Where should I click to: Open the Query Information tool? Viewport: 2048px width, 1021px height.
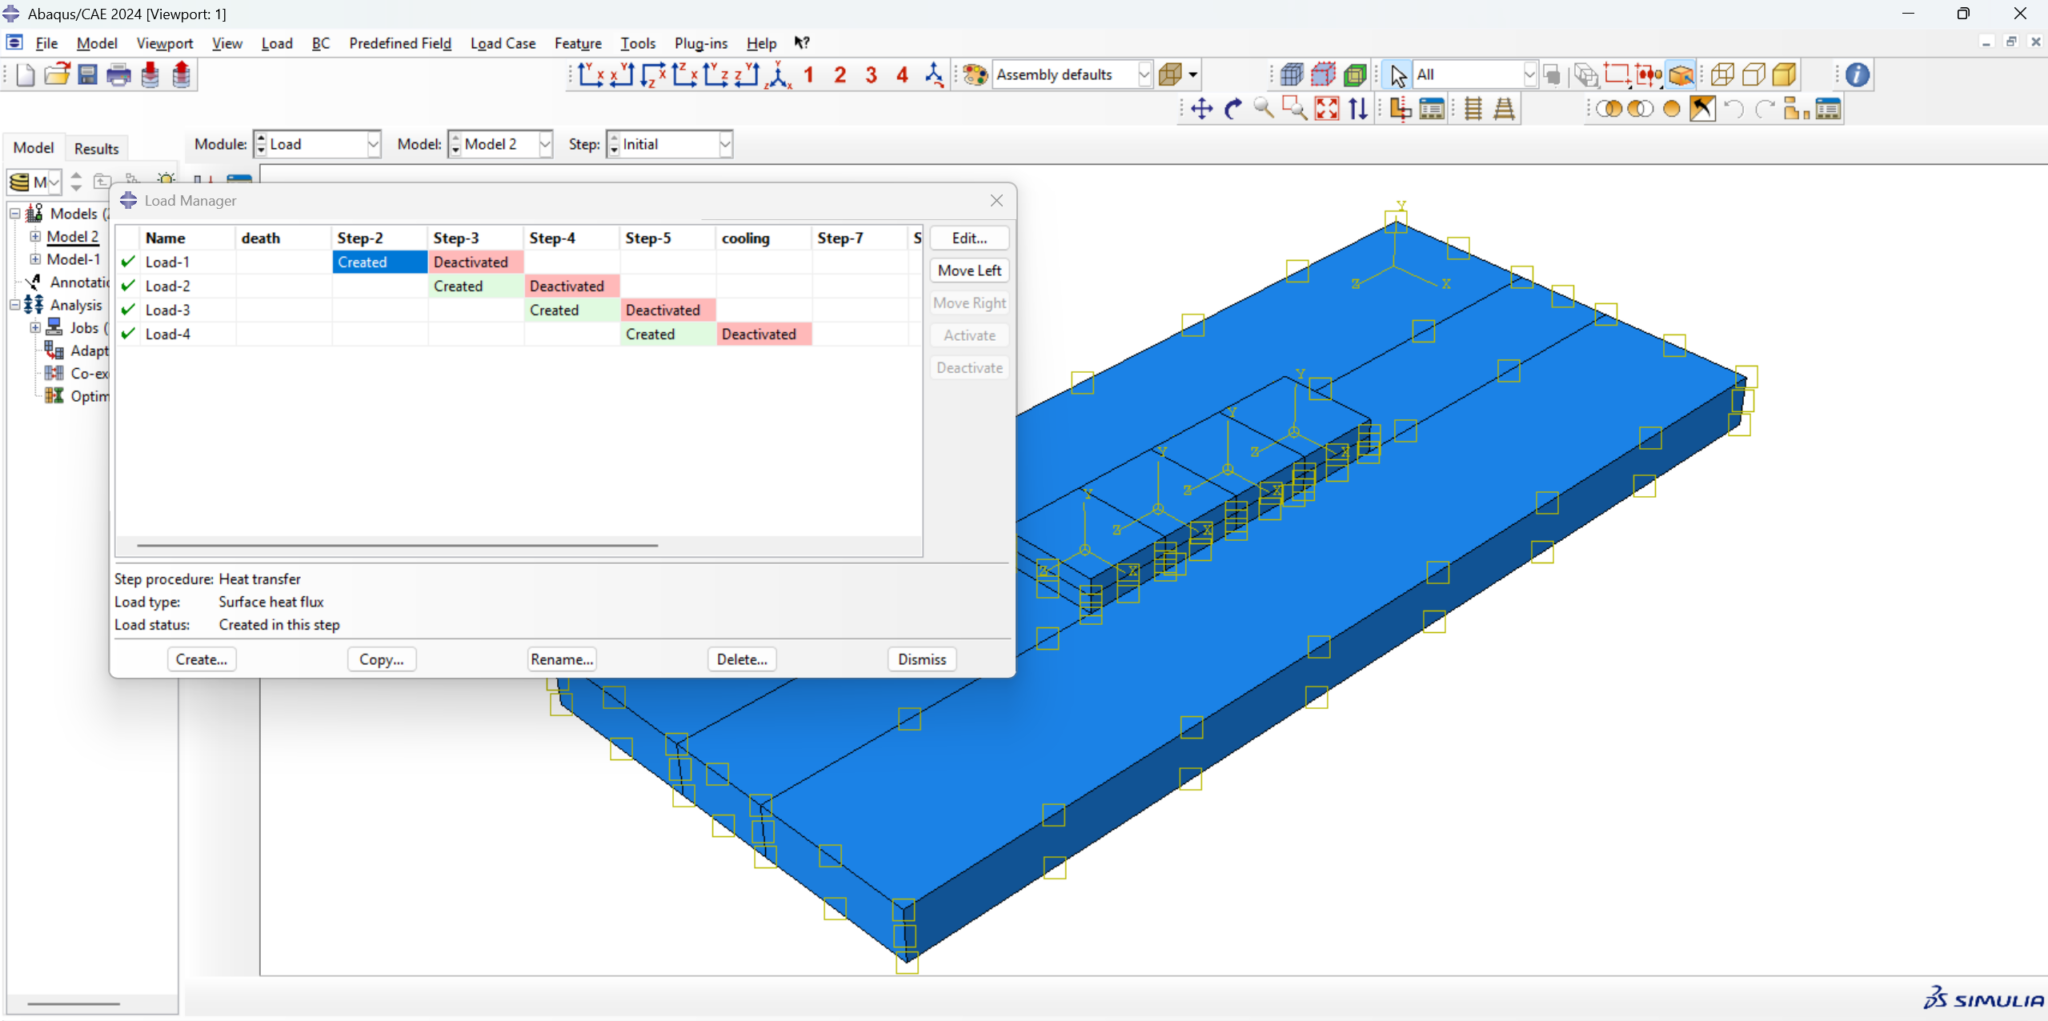coord(1857,74)
